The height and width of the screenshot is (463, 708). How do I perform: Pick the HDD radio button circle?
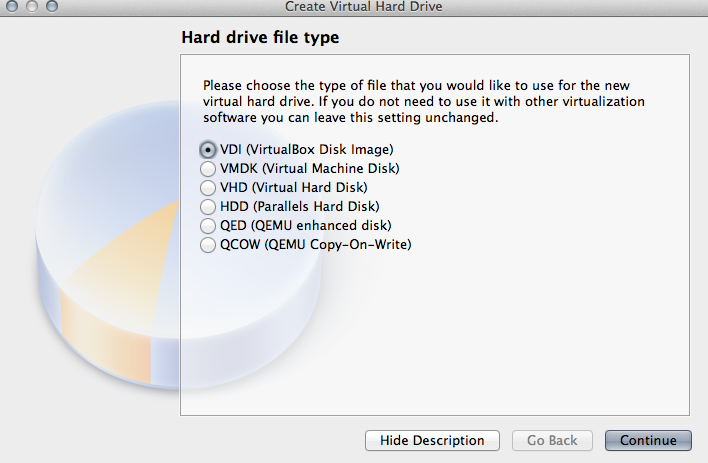coord(208,206)
